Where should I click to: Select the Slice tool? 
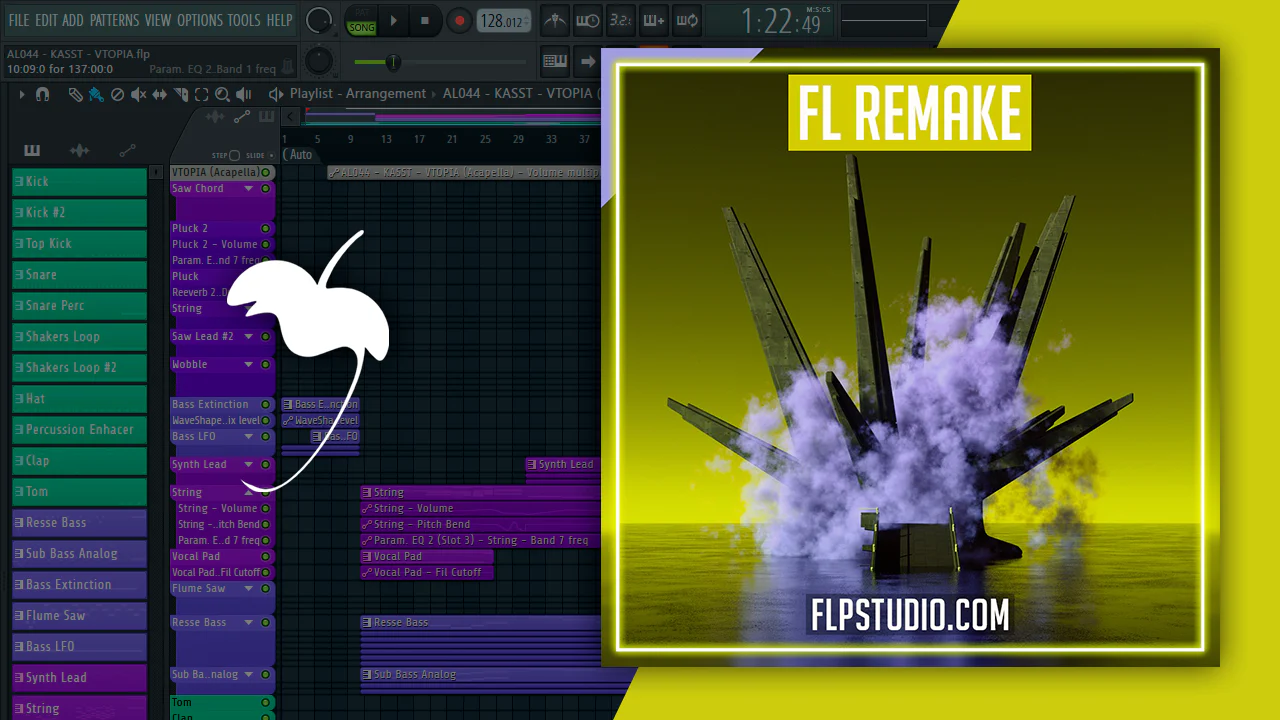(181, 94)
